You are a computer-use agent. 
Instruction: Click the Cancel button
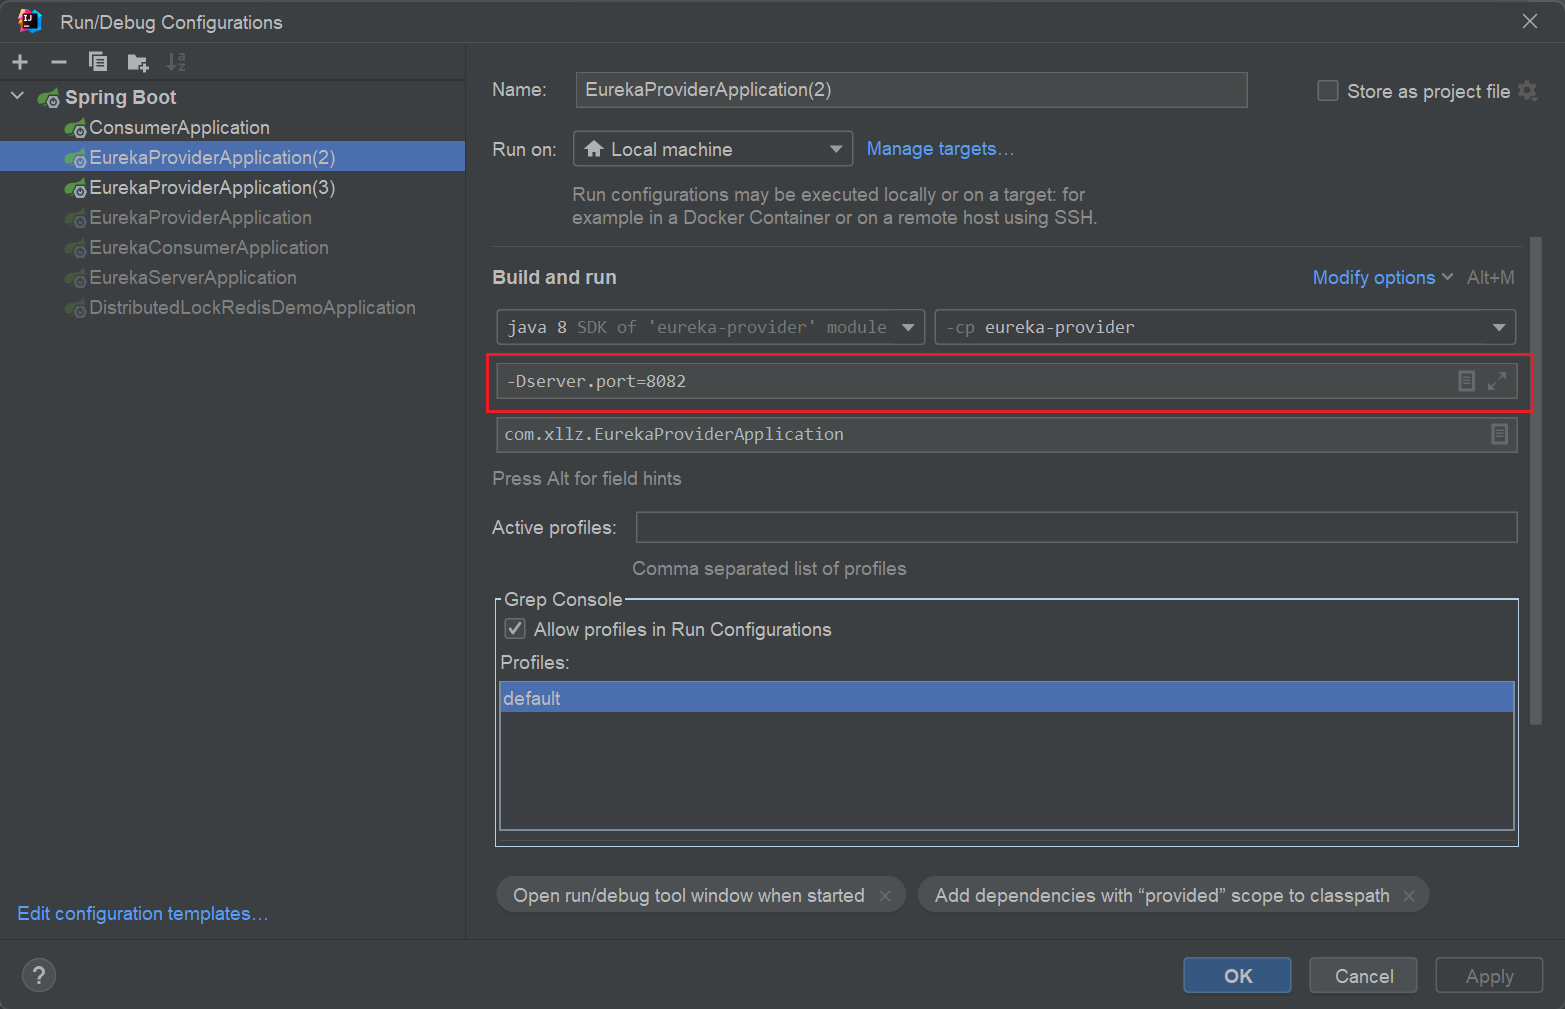click(1363, 976)
